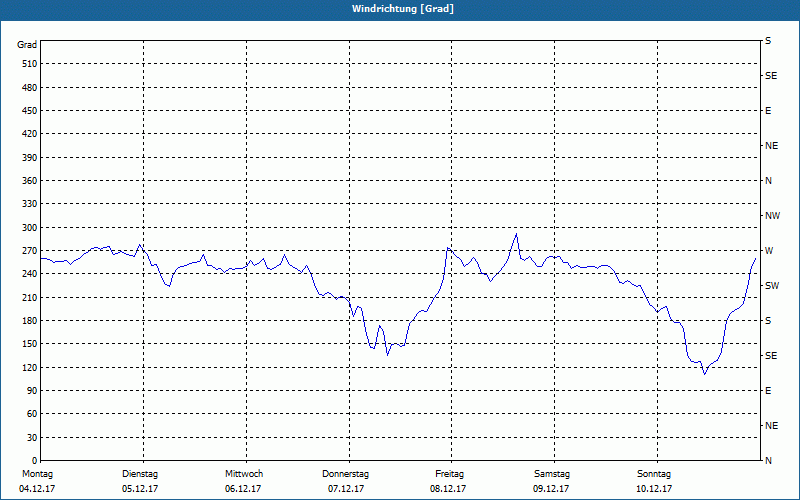The width and height of the screenshot is (800, 500).
Task: Select the '450' y-axis value
Action: (x=30, y=111)
